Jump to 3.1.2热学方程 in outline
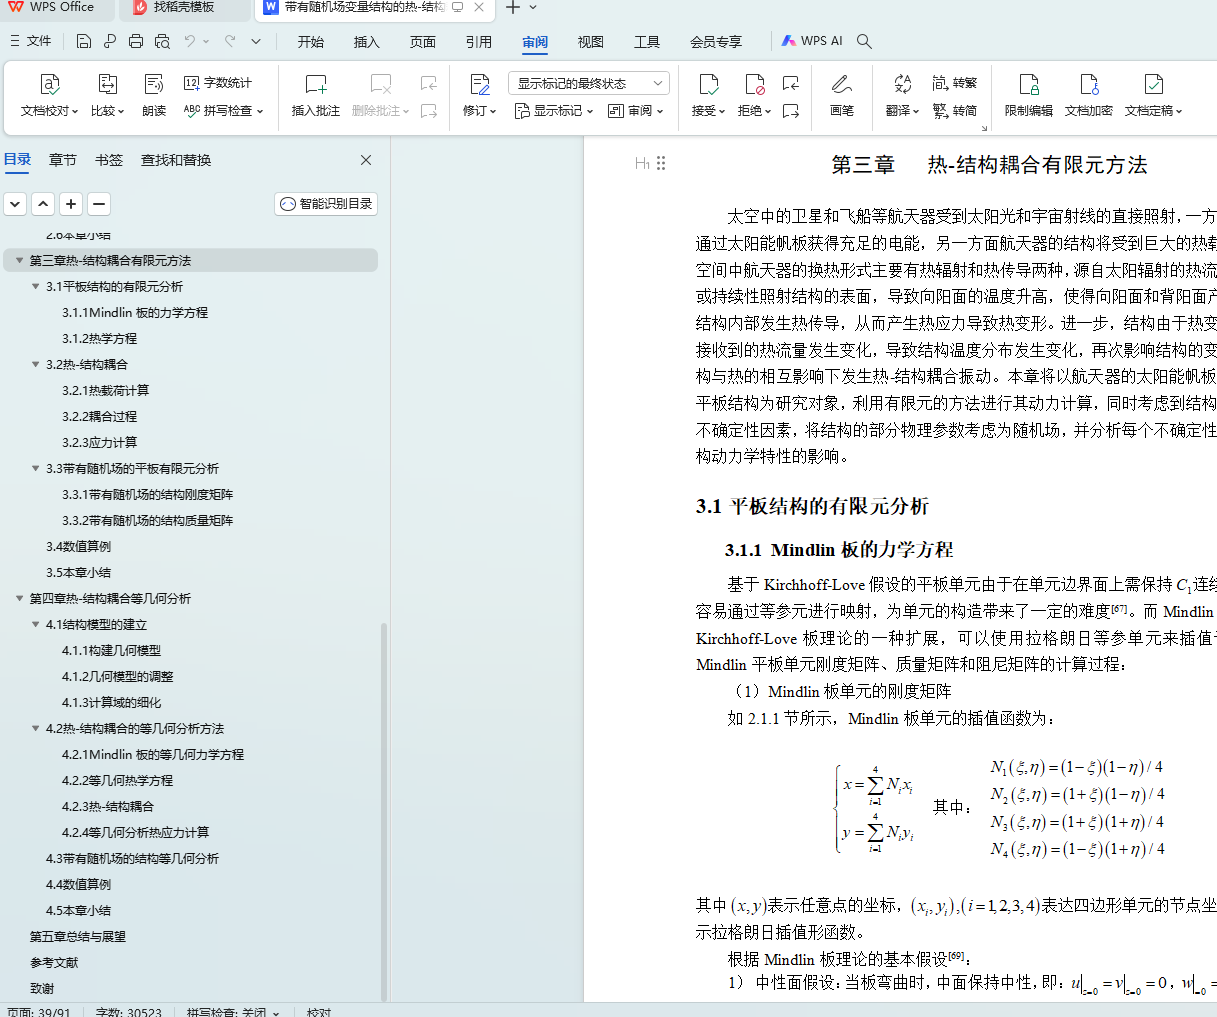This screenshot has height=1017, width=1217. 99,339
